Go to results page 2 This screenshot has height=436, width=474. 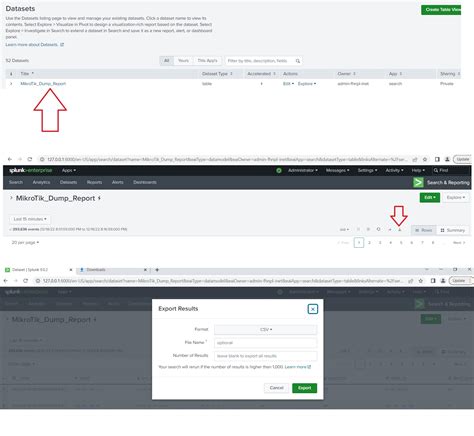coord(369,243)
